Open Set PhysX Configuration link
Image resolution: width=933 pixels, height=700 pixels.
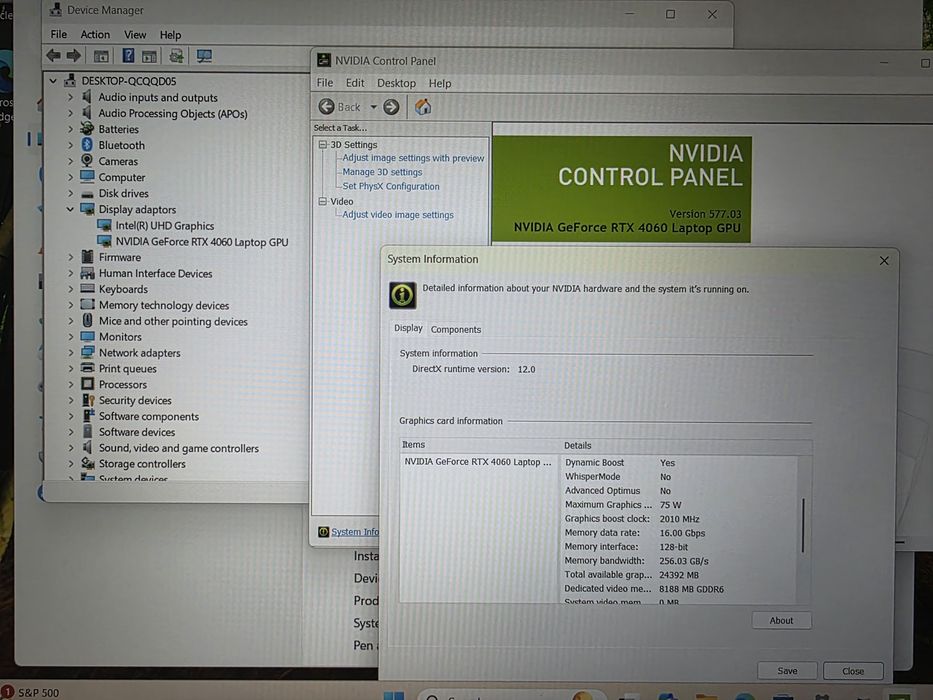point(391,186)
